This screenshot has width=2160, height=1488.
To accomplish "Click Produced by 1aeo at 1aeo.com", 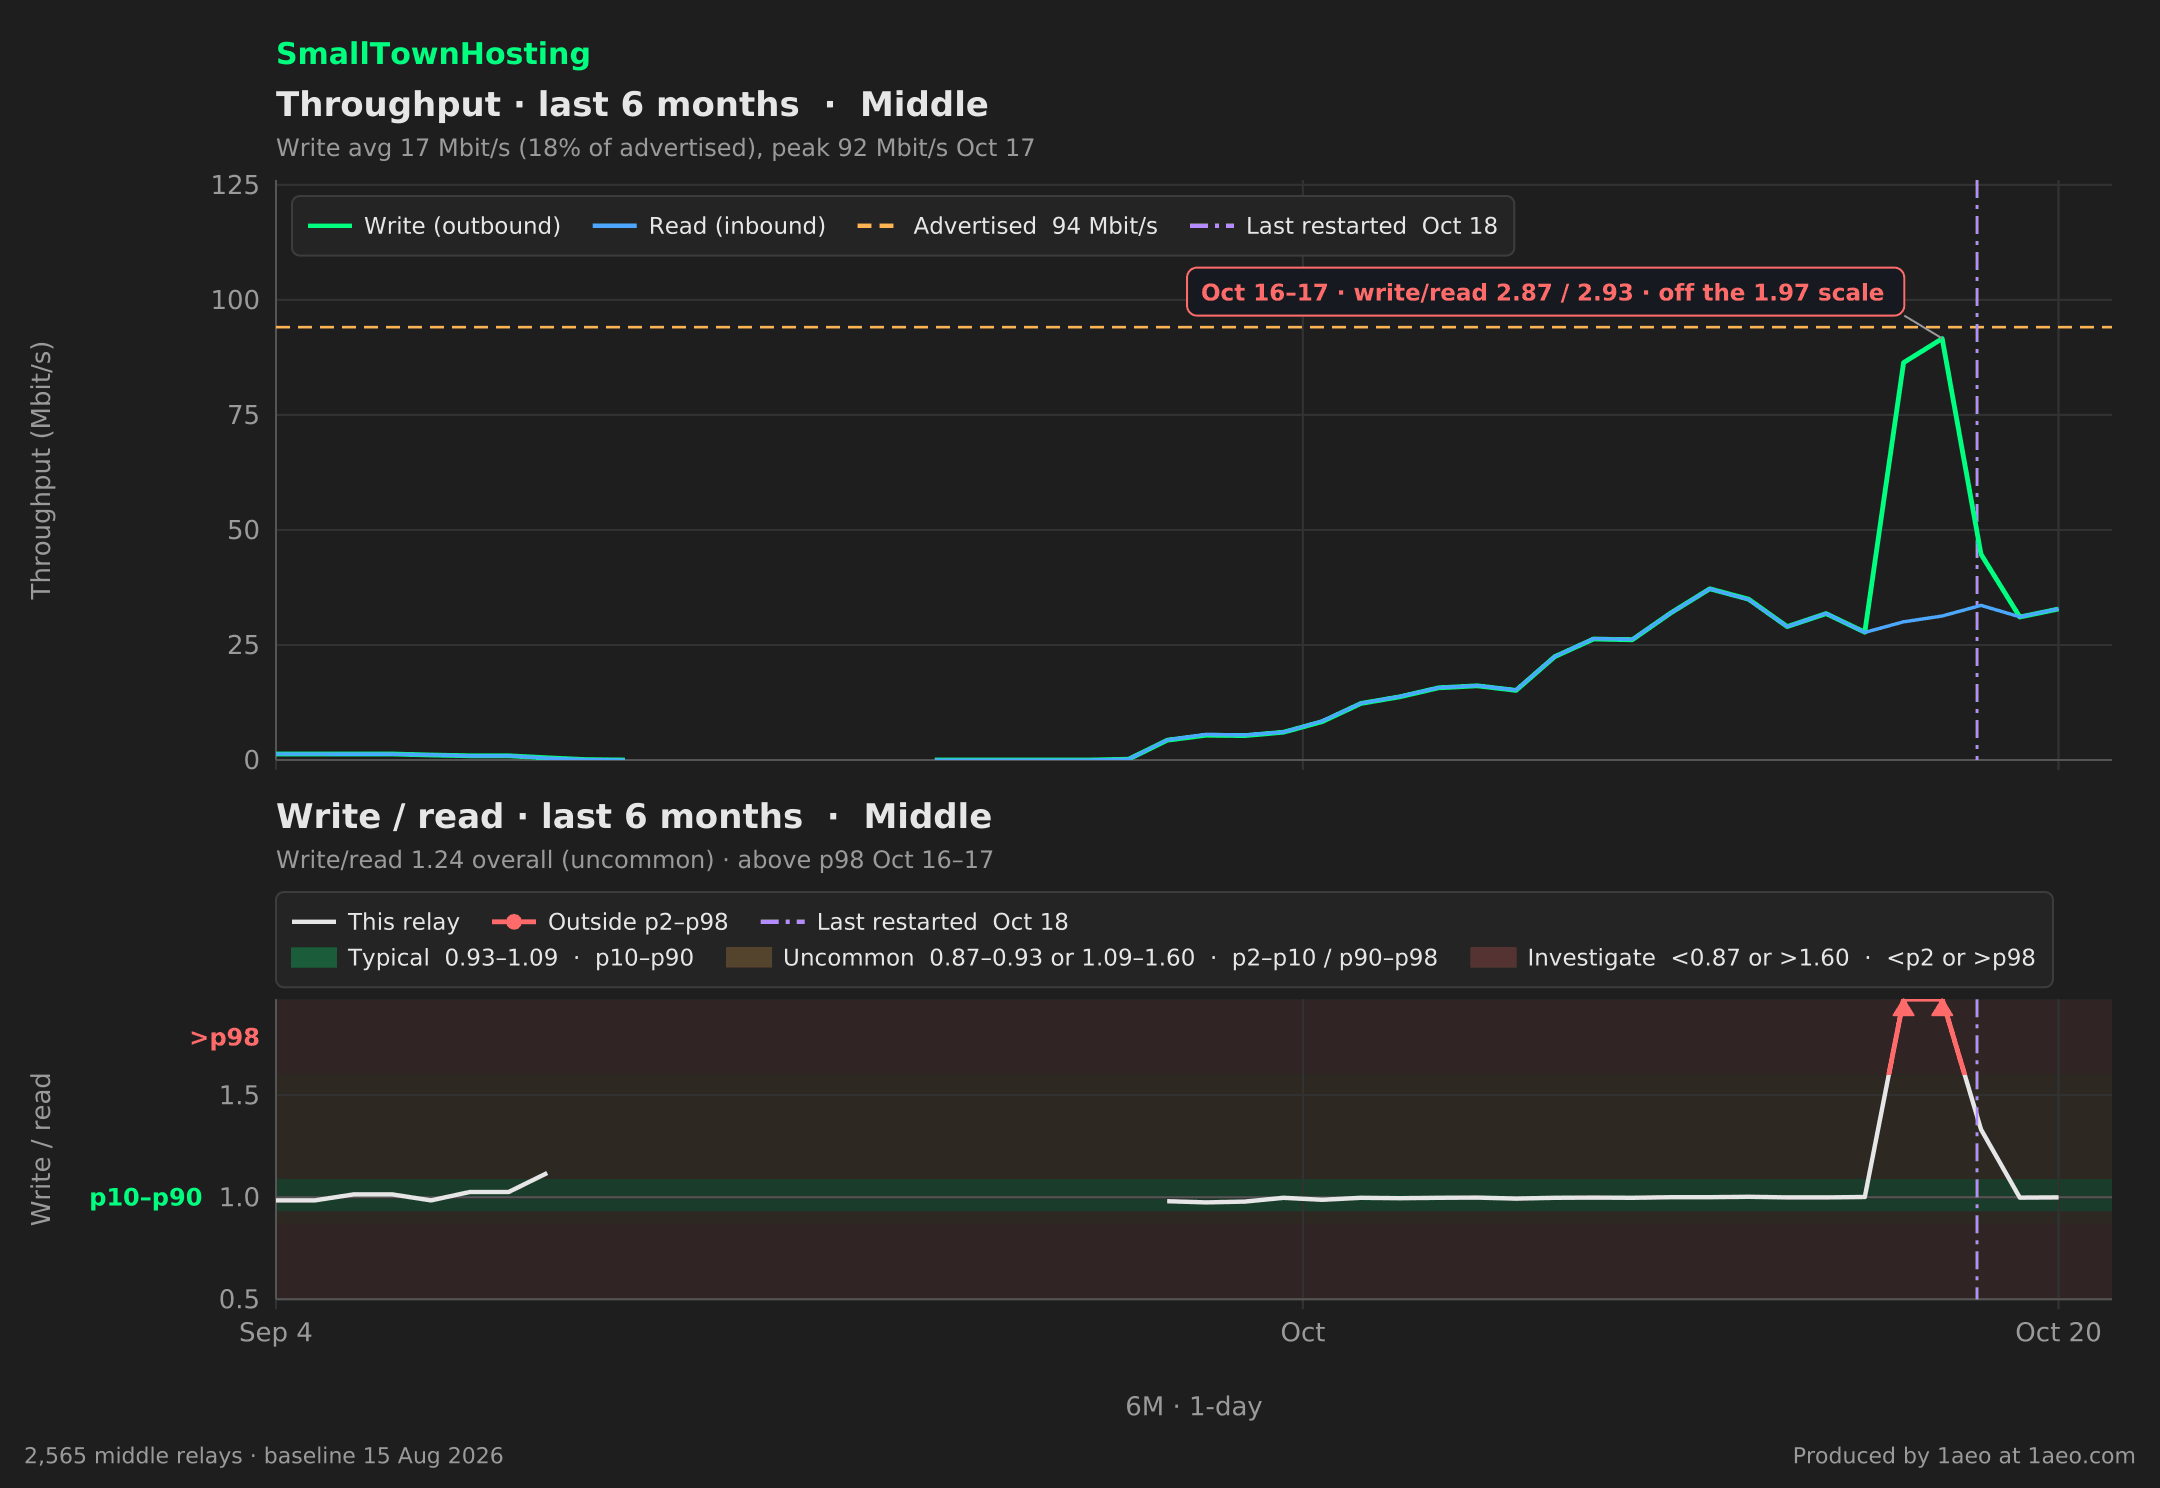I will click(x=1963, y=1456).
